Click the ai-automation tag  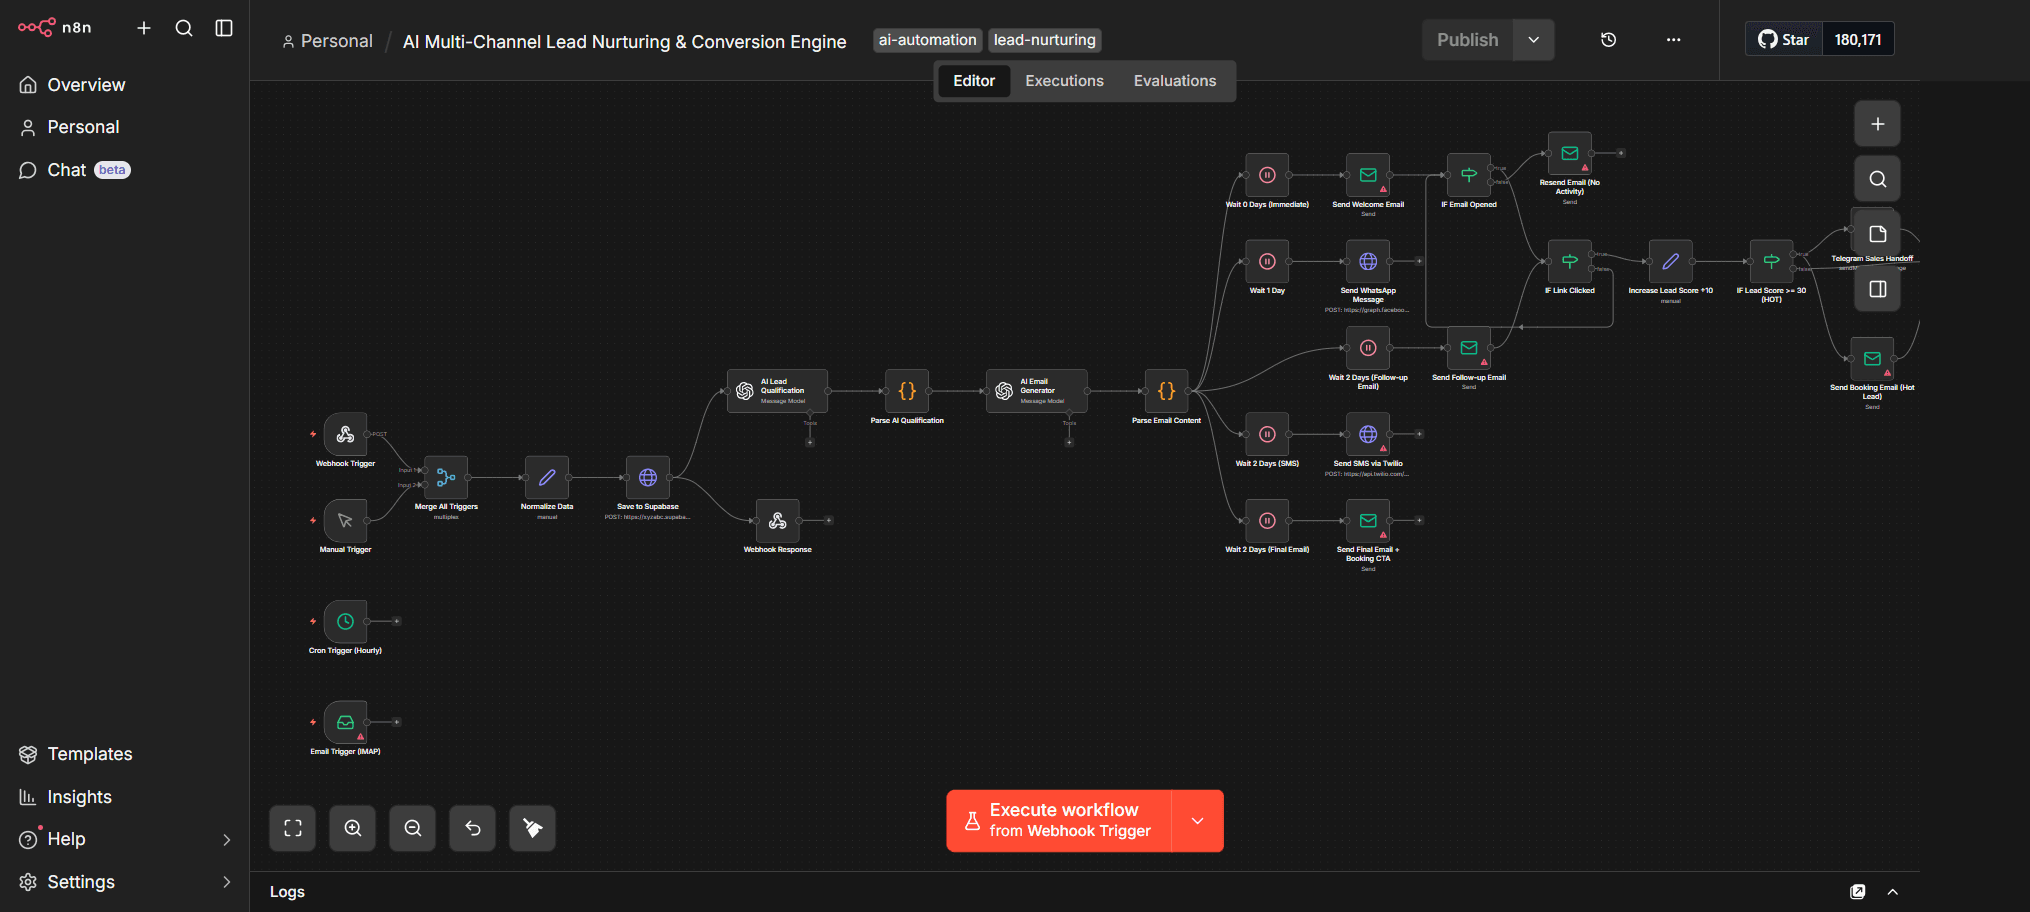(927, 40)
